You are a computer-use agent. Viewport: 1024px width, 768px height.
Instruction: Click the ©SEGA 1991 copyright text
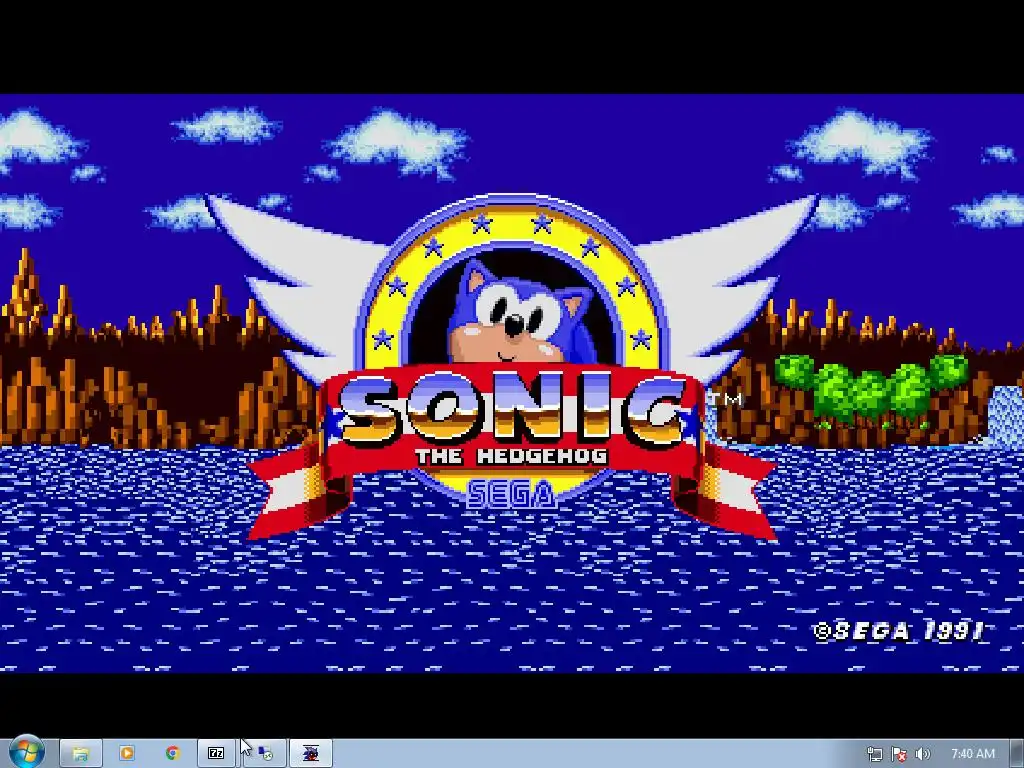(x=899, y=631)
